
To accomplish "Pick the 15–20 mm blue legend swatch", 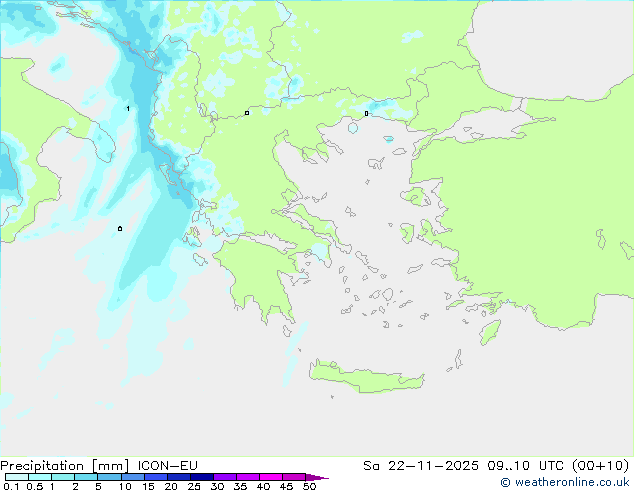I will coord(155,477).
